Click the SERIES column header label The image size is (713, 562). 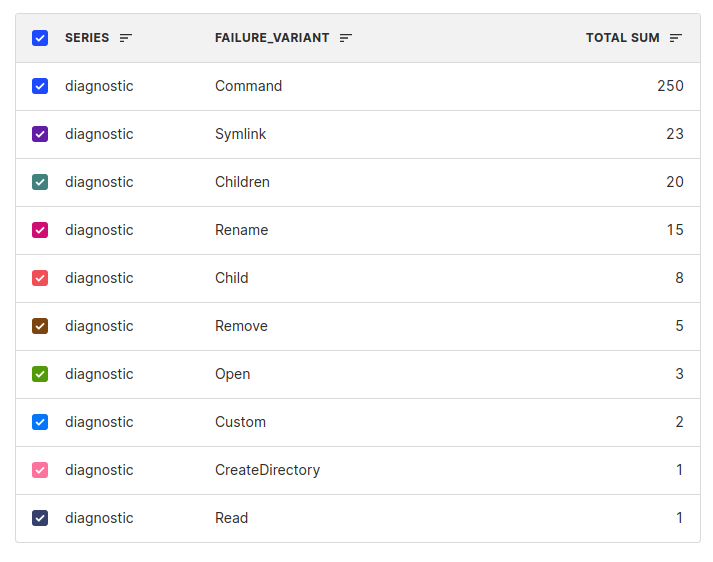point(87,38)
